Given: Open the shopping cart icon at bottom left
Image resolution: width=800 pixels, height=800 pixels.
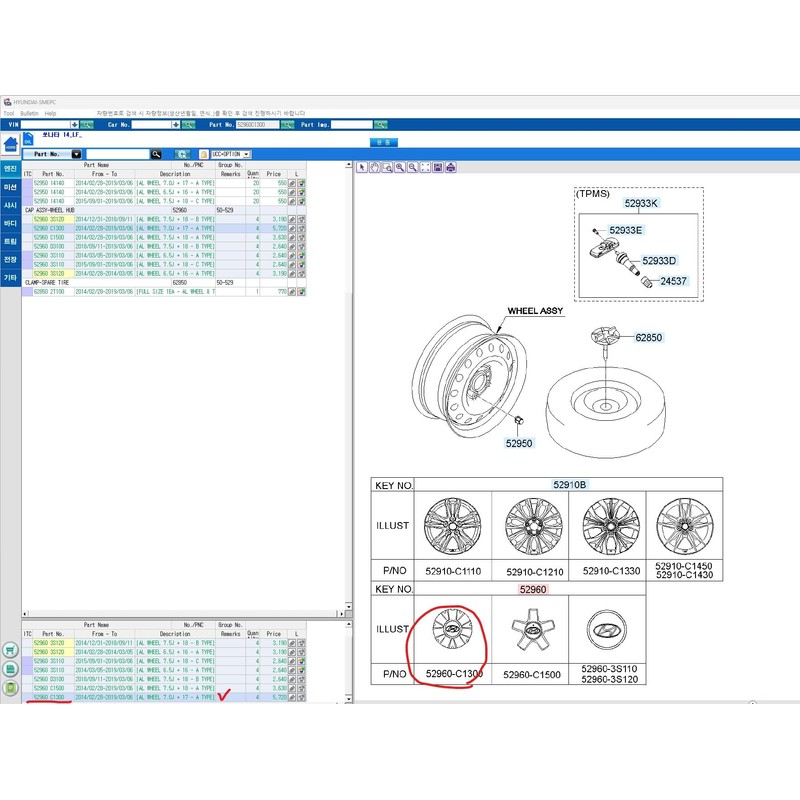Looking at the screenshot, I should [10, 650].
